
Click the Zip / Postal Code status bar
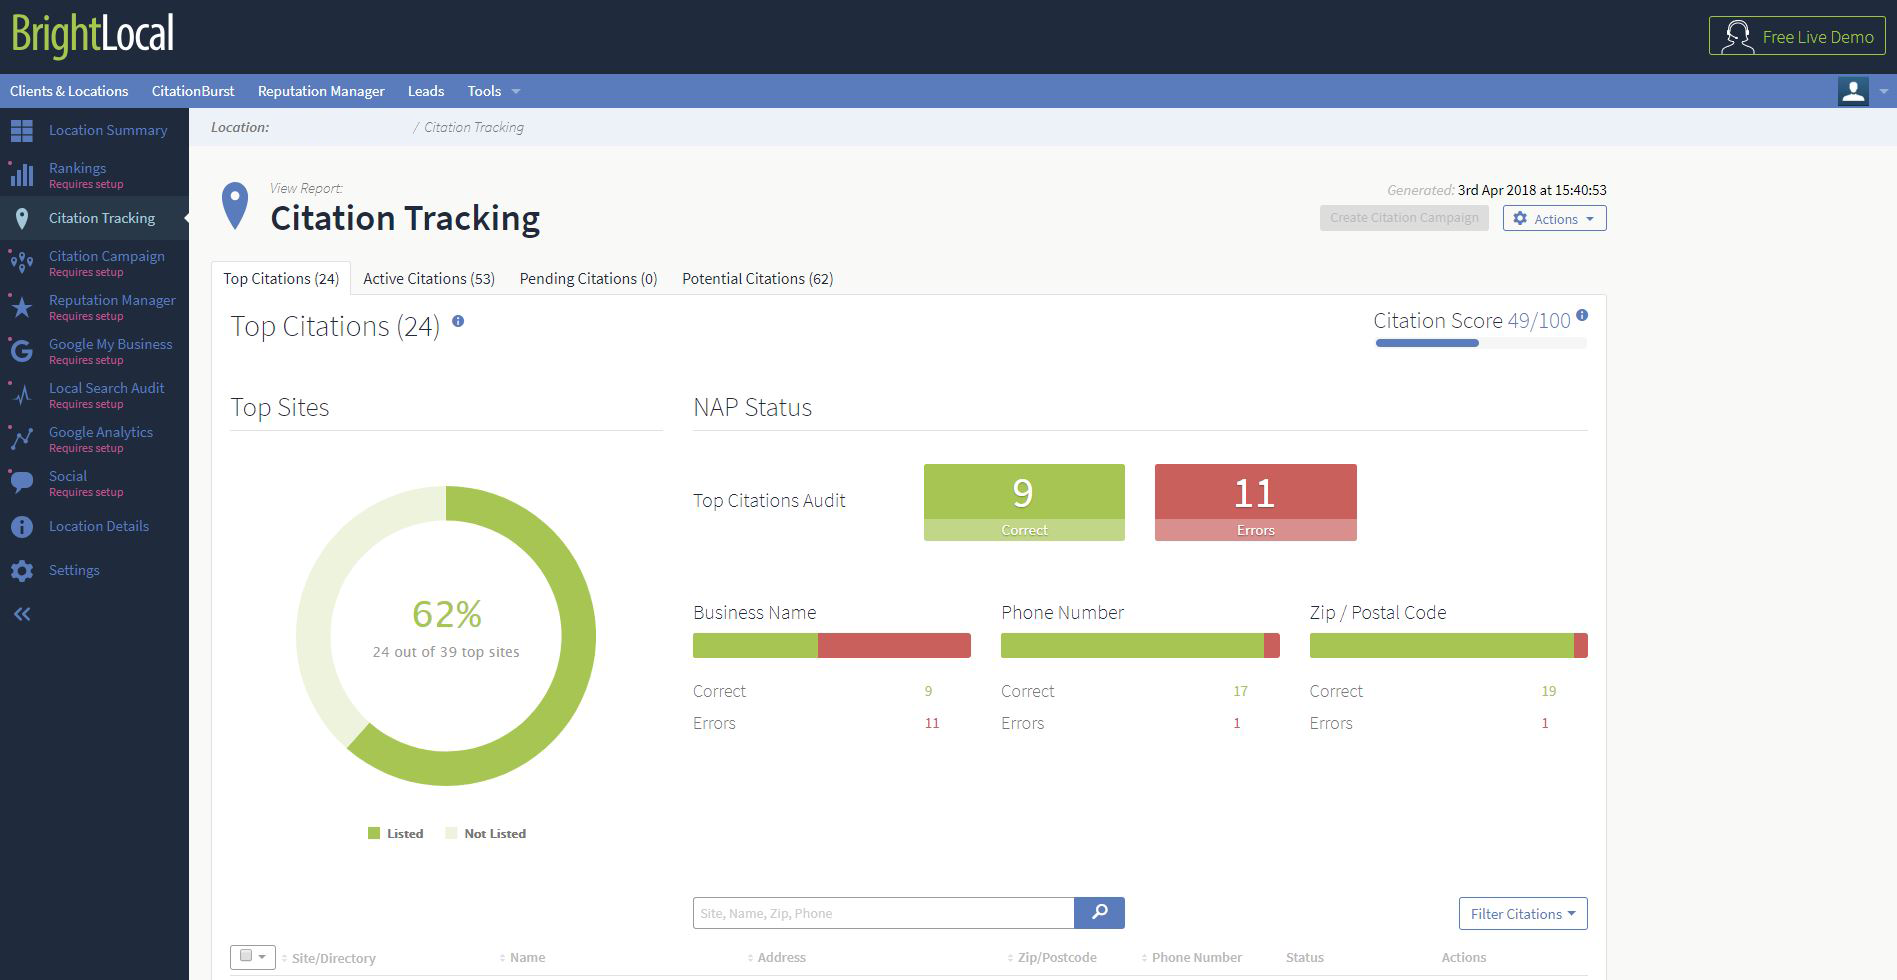(x=1448, y=645)
